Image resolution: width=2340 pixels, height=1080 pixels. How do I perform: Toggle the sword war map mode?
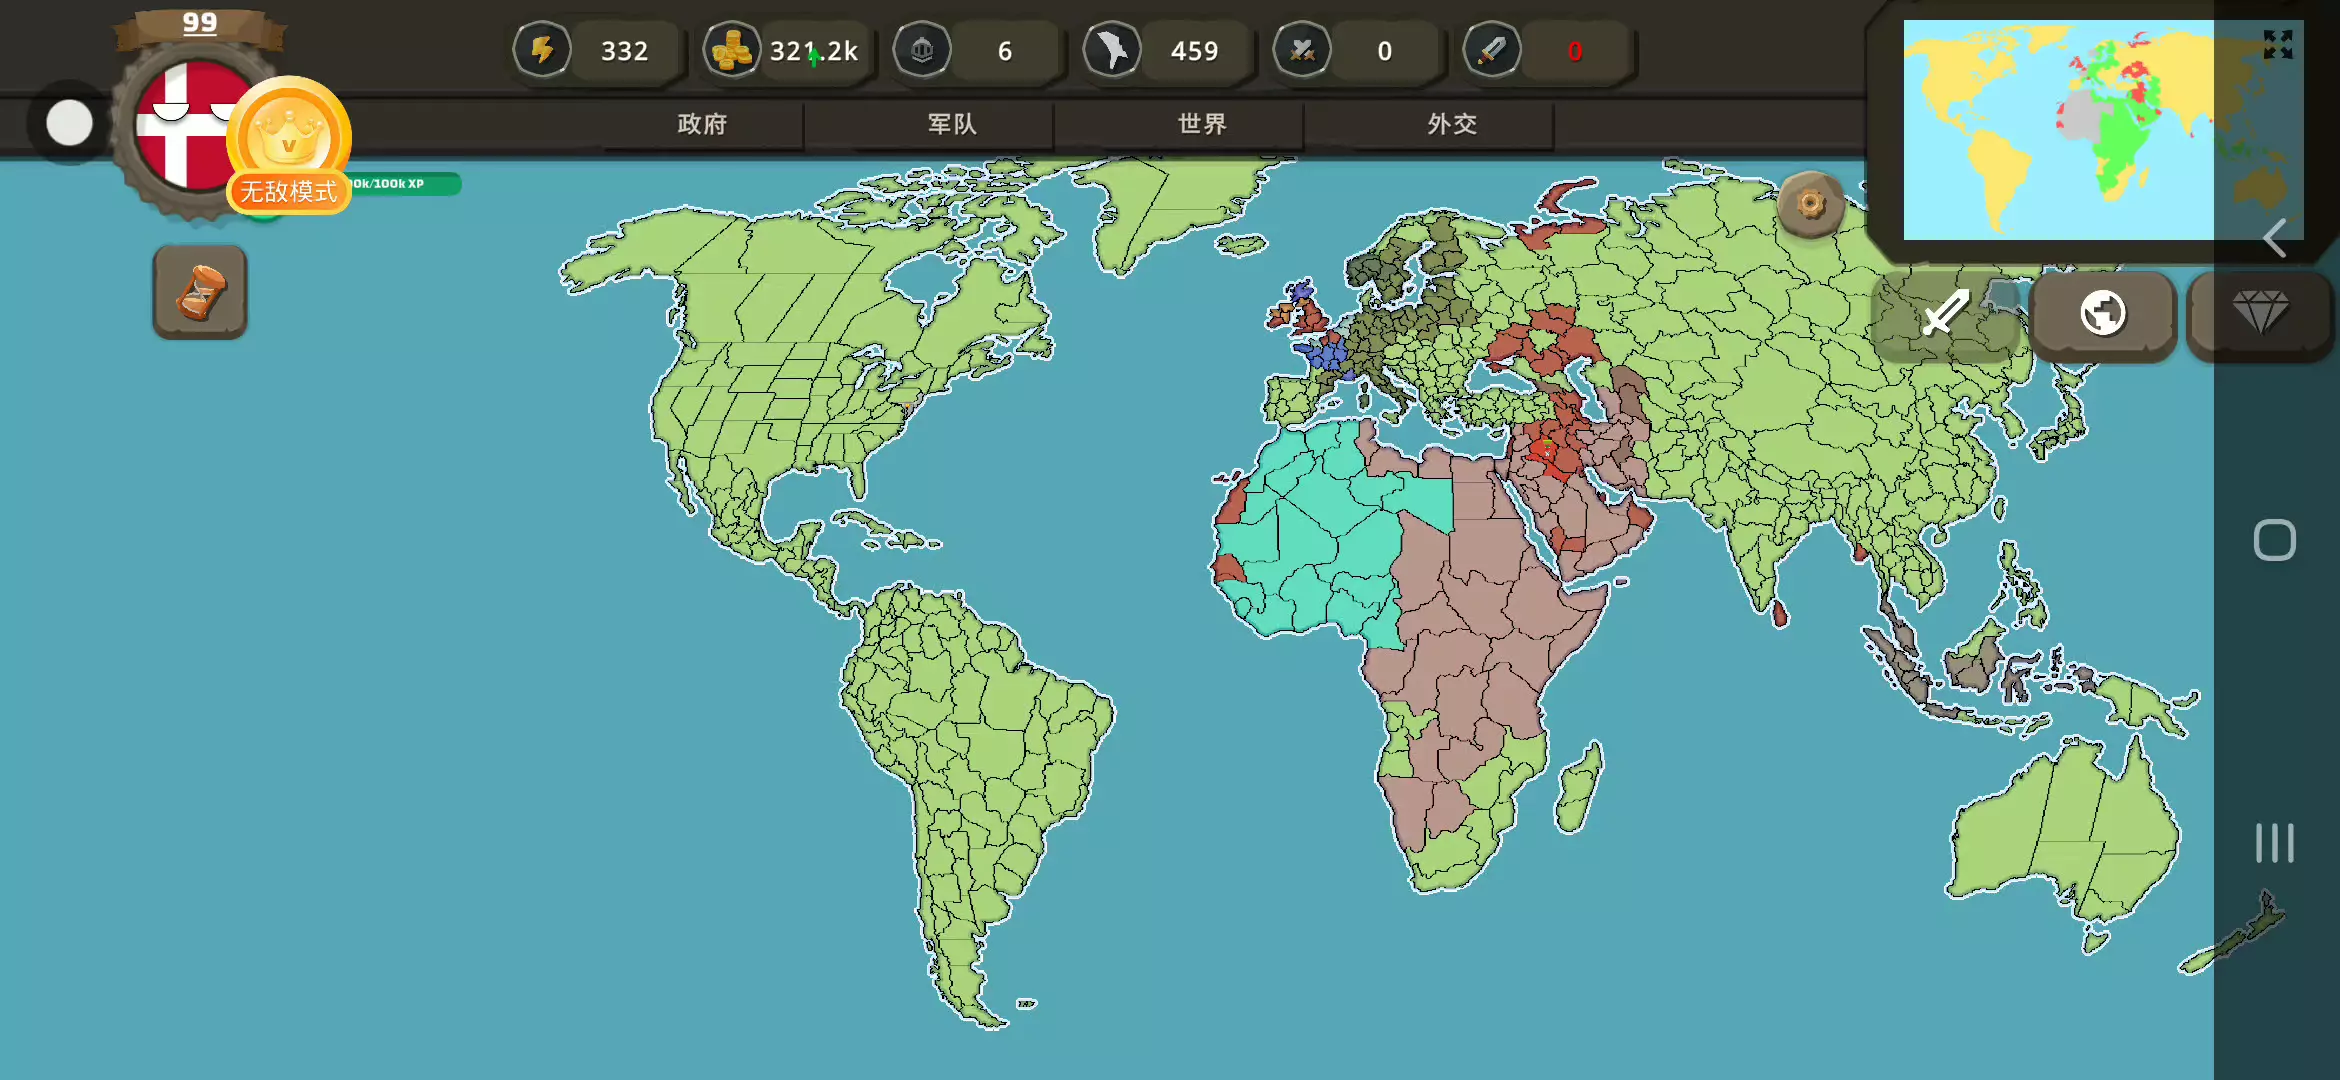pos(1945,314)
